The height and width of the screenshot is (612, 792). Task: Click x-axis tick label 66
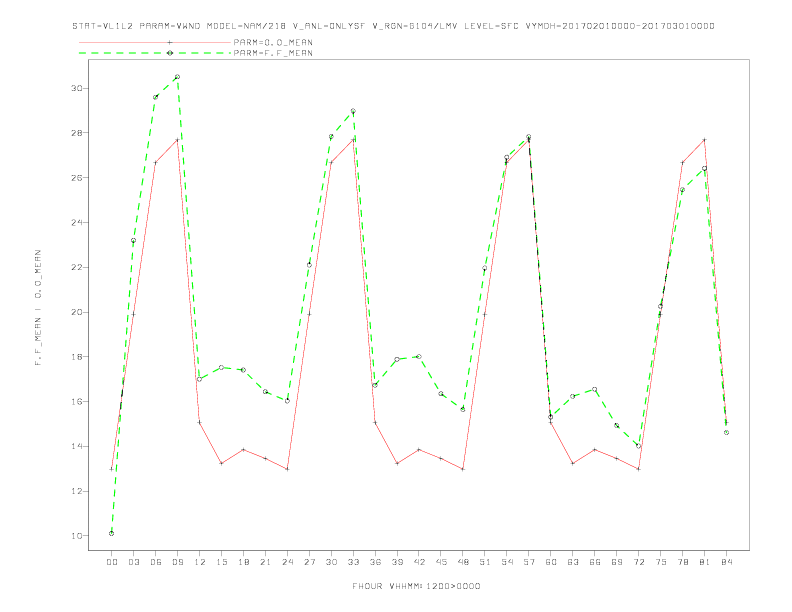tap(595, 562)
